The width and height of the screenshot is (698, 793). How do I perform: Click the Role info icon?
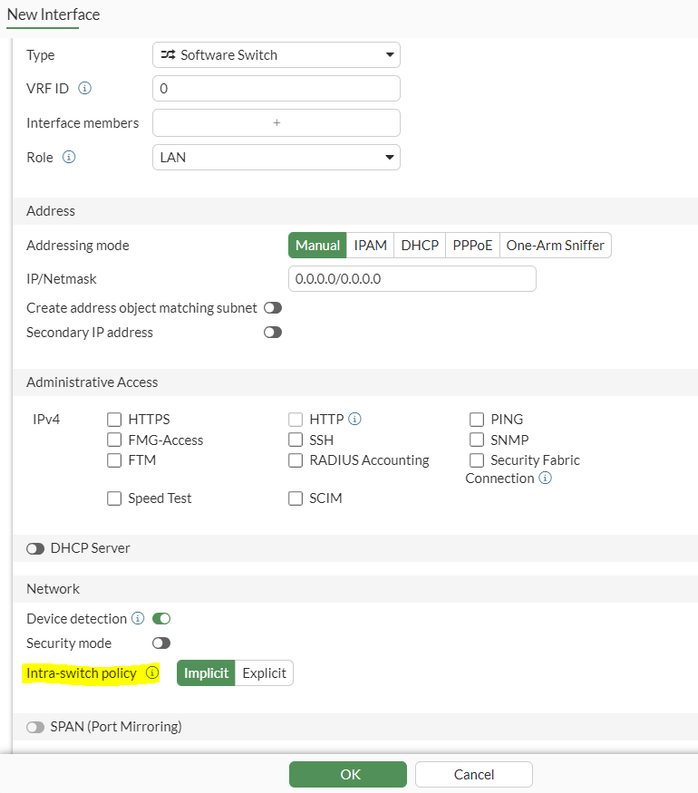[x=69, y=158]
